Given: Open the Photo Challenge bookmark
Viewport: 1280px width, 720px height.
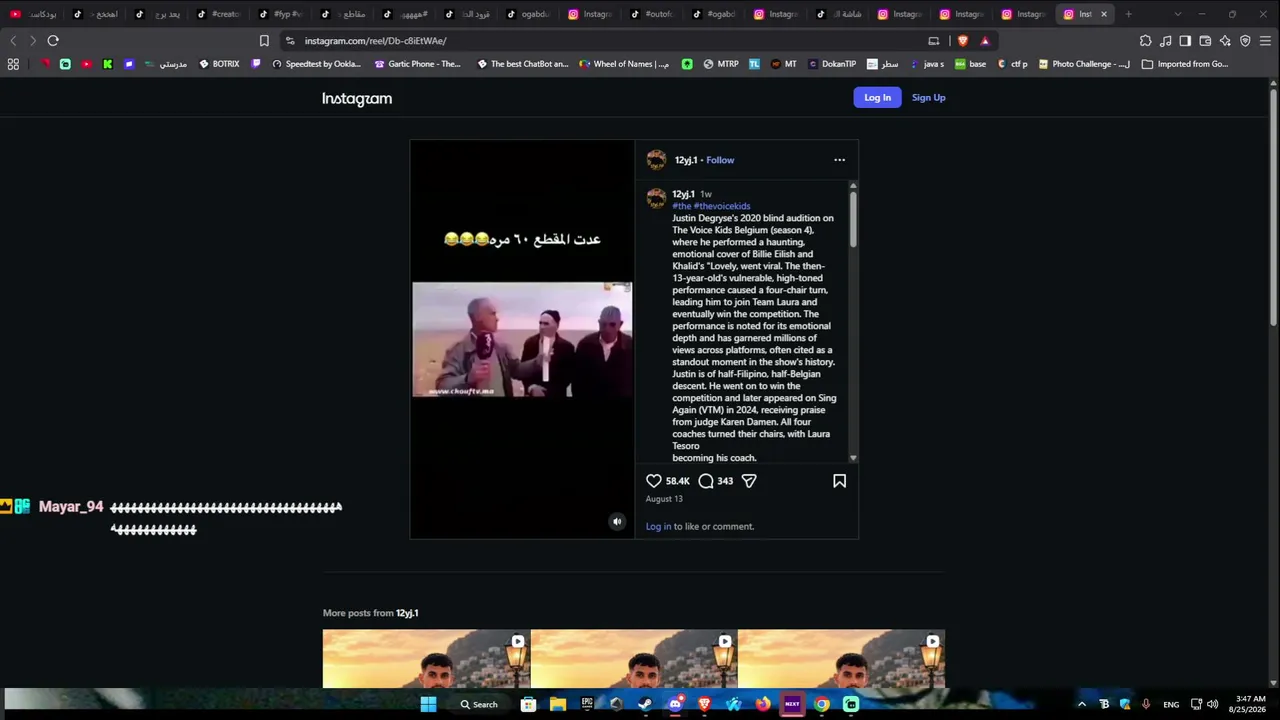Looking at the screenshot, I should tap(1084, 64).
